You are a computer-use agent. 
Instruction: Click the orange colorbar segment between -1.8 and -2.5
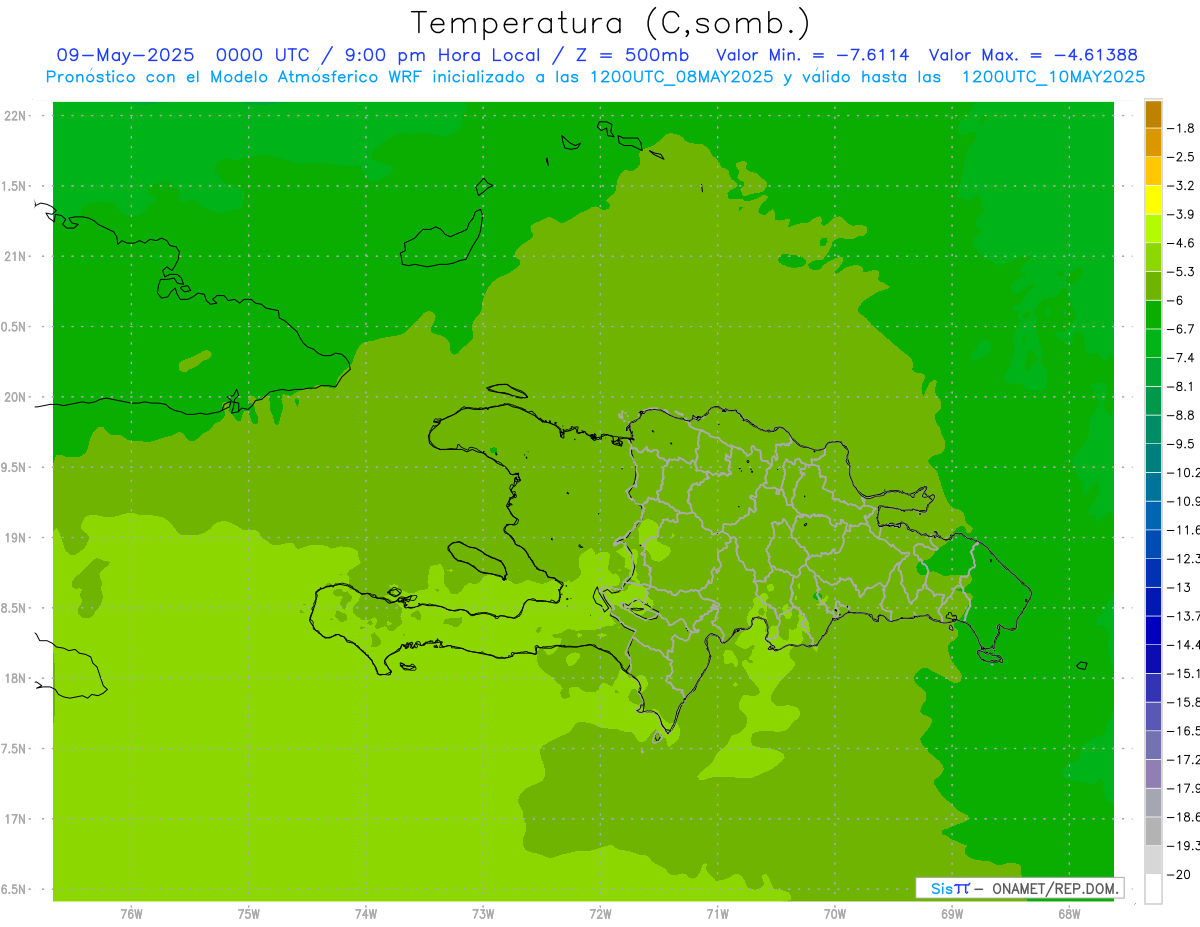1153,143
